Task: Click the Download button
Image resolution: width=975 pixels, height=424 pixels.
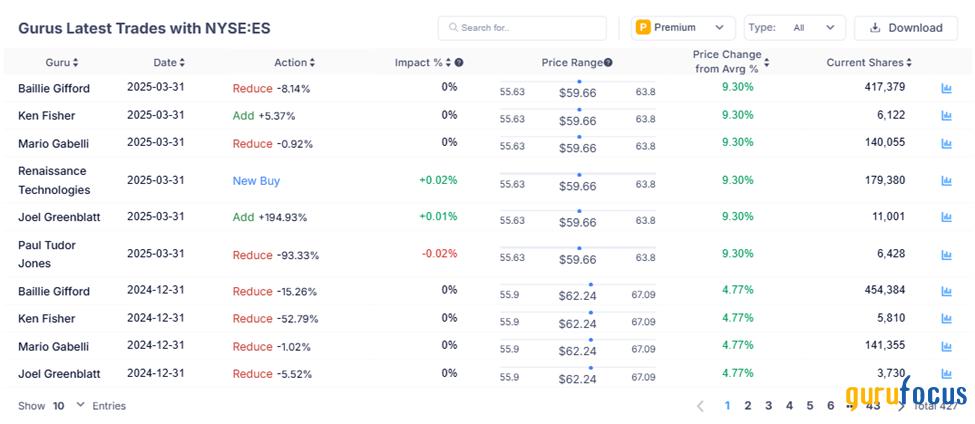Action: click(905, 27)
